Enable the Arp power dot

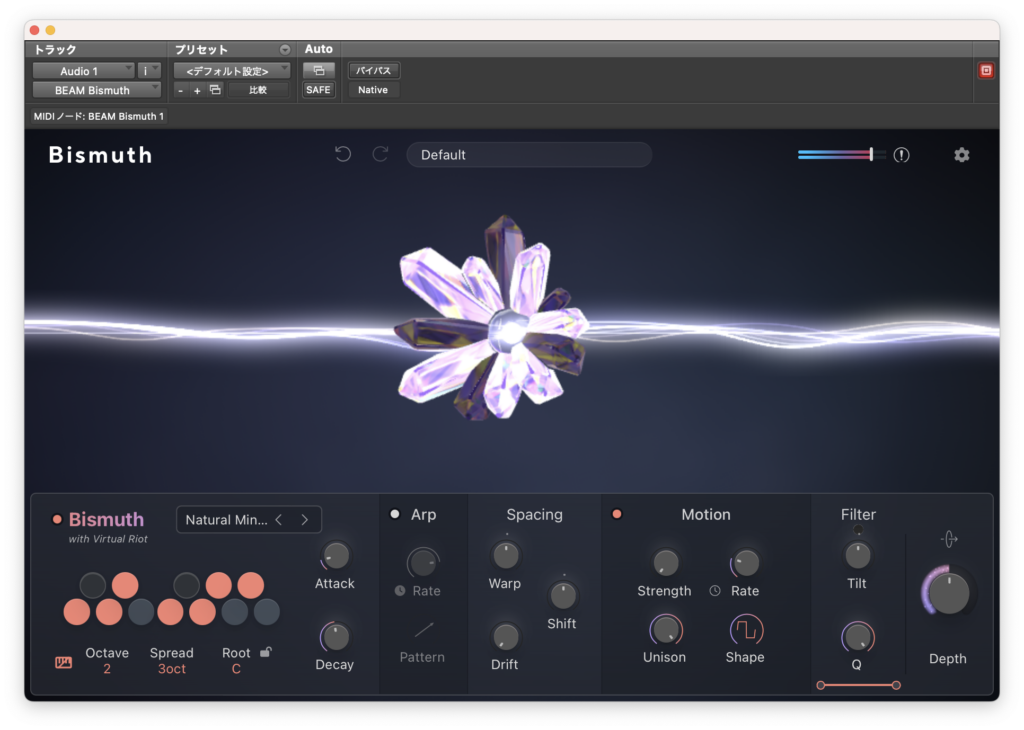pyautogui.click(x=394, y=514)
